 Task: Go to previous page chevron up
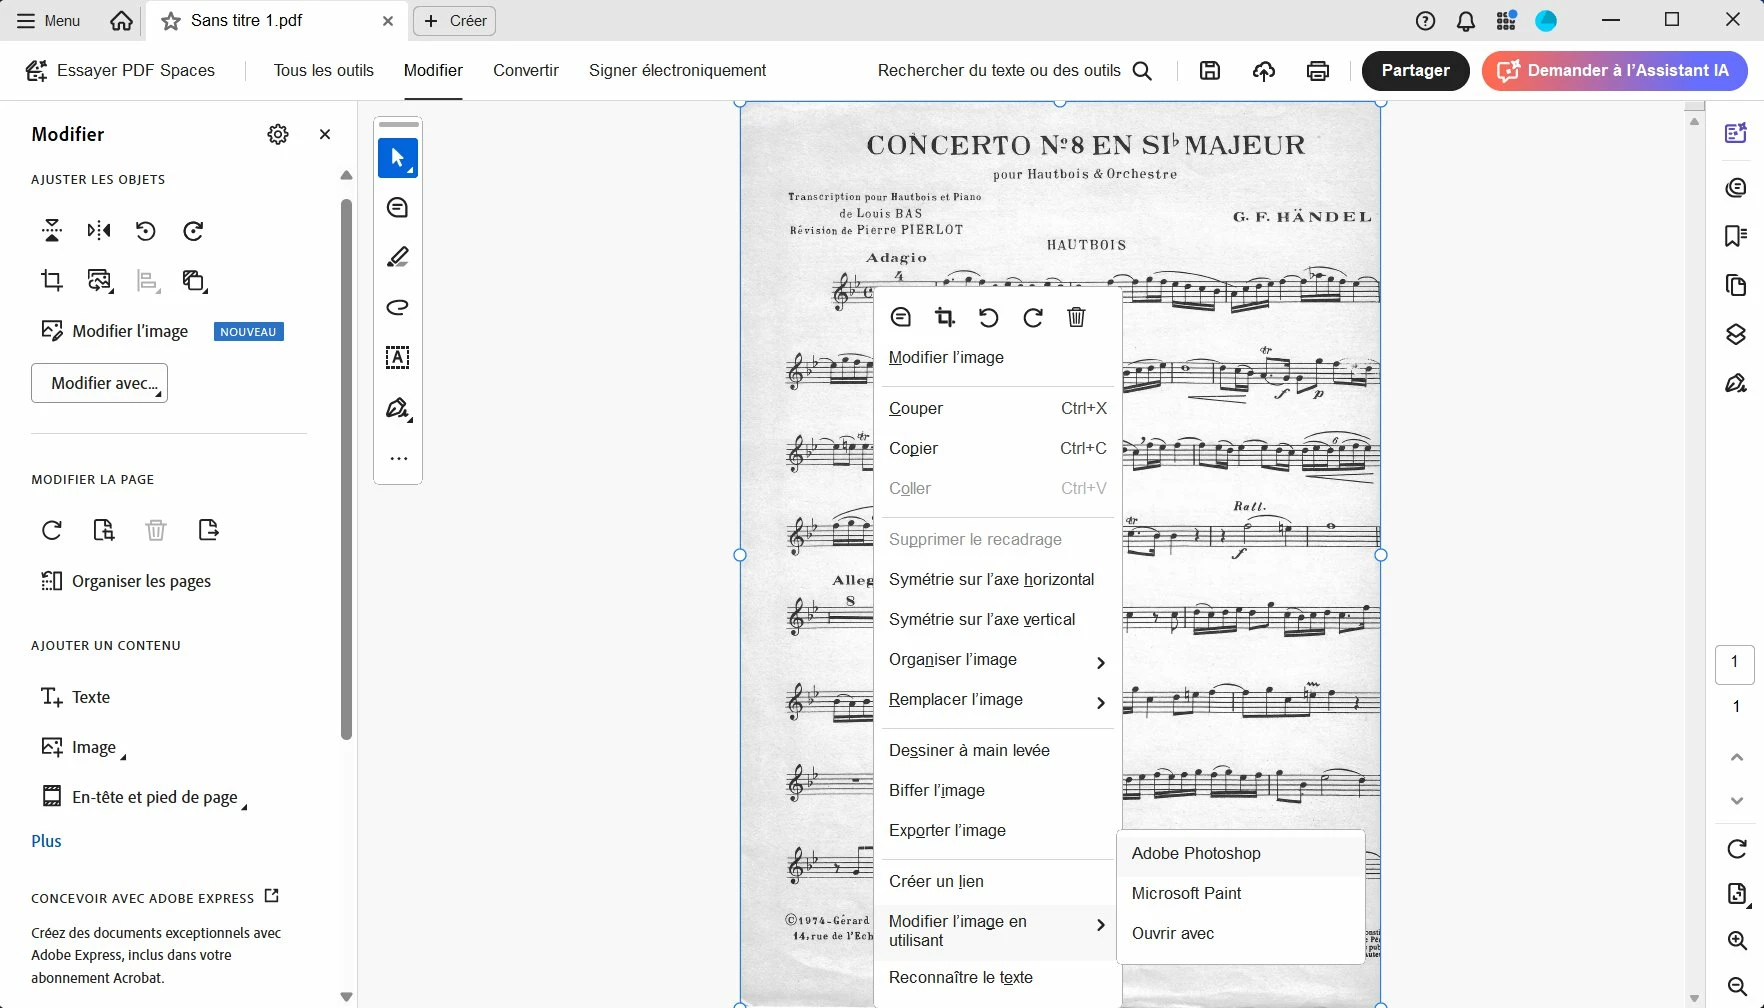click(1737, 757)
